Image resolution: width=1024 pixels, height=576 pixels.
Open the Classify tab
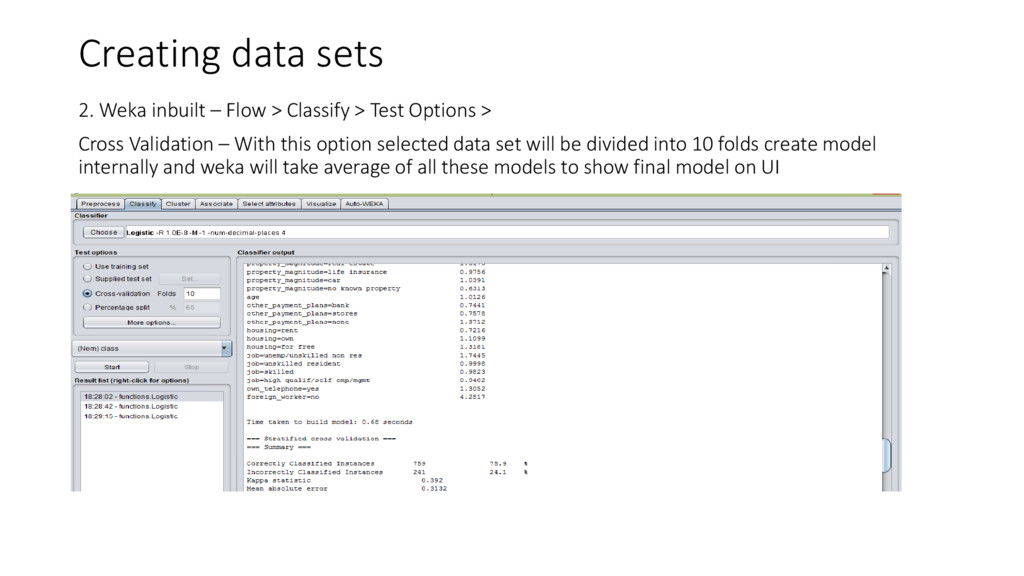click(x=142, y=204)
